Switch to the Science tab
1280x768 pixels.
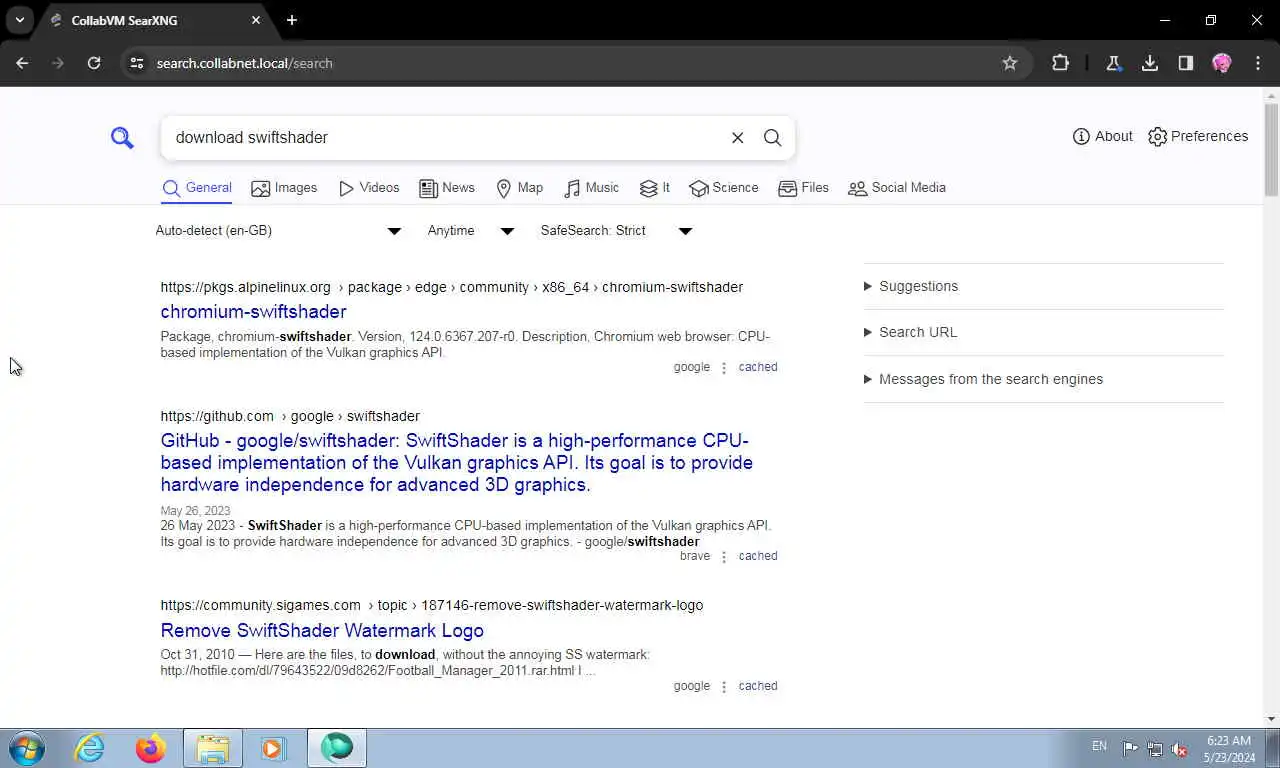pos(724,188)
